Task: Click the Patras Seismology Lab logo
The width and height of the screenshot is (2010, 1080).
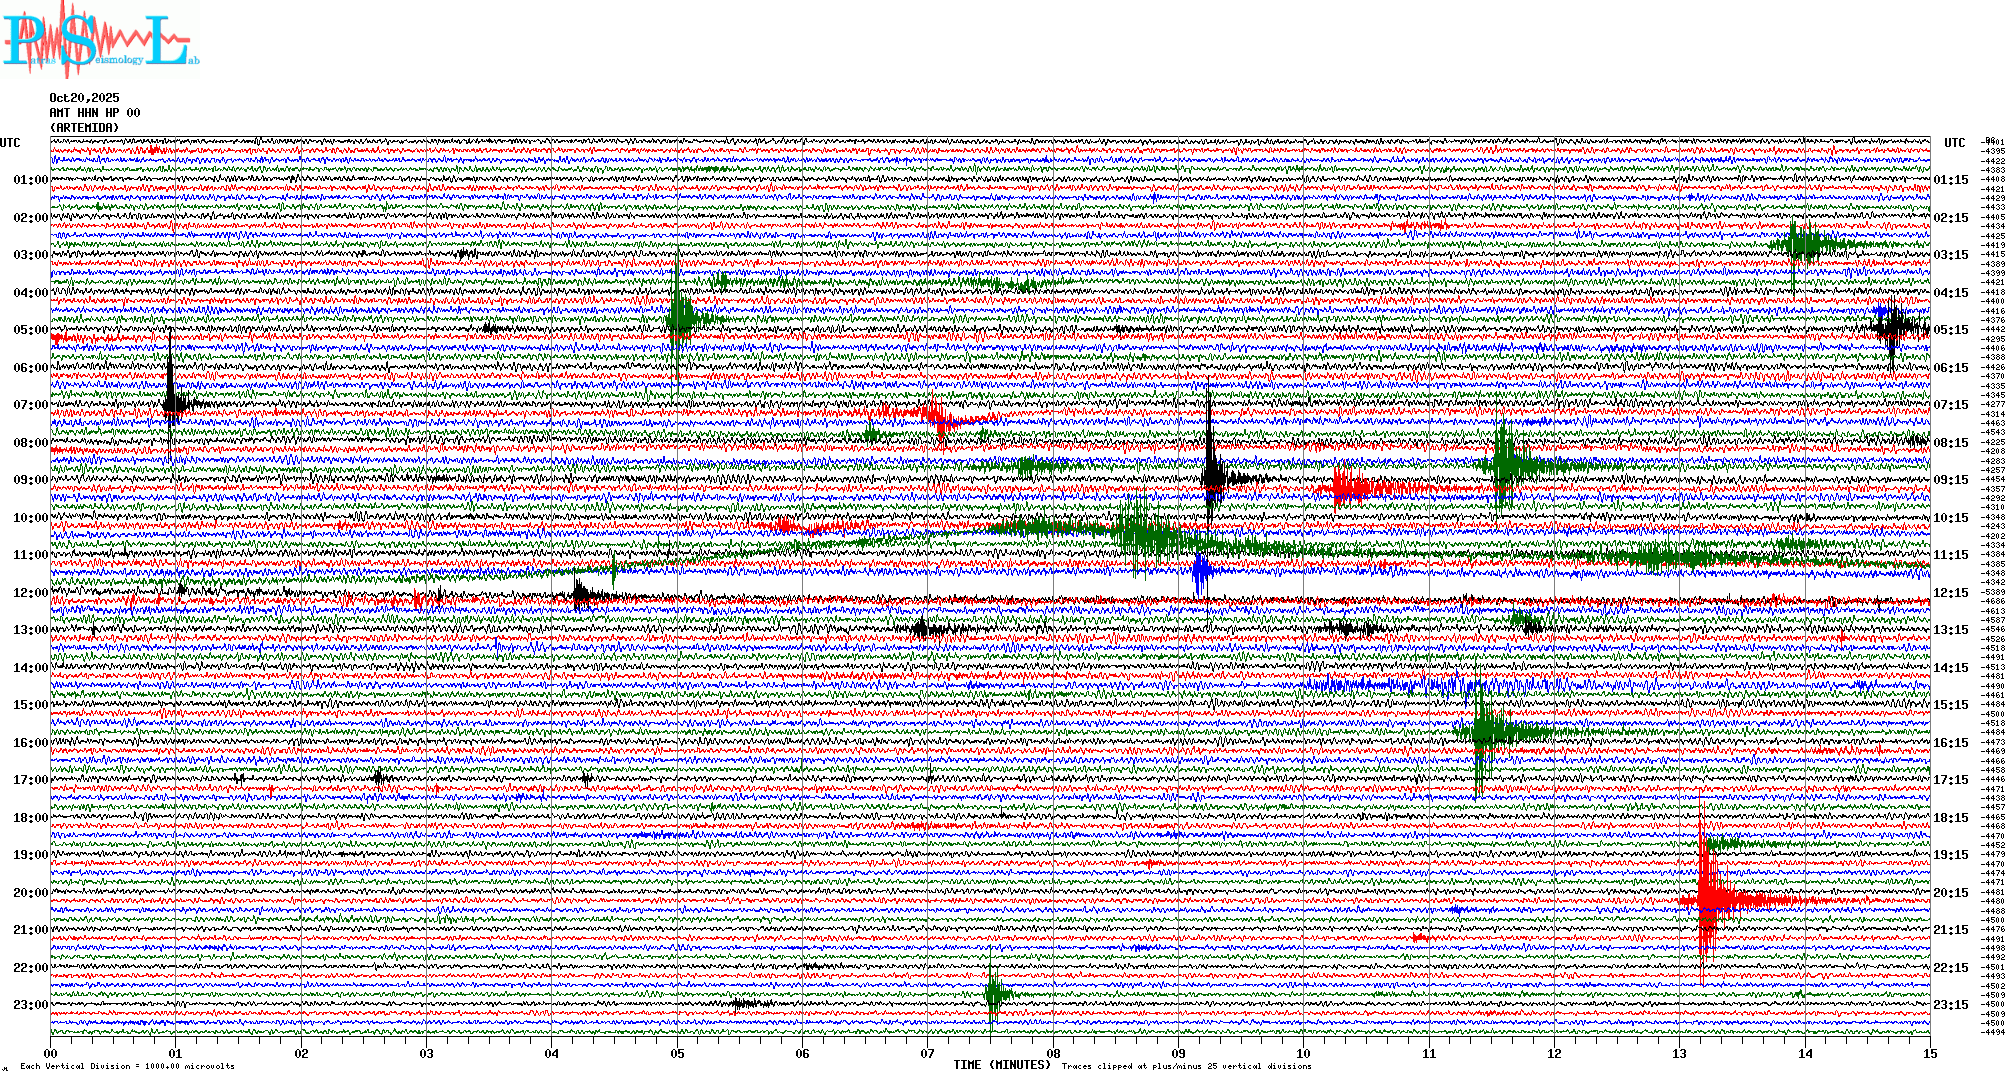Action: tap(97, 42)
